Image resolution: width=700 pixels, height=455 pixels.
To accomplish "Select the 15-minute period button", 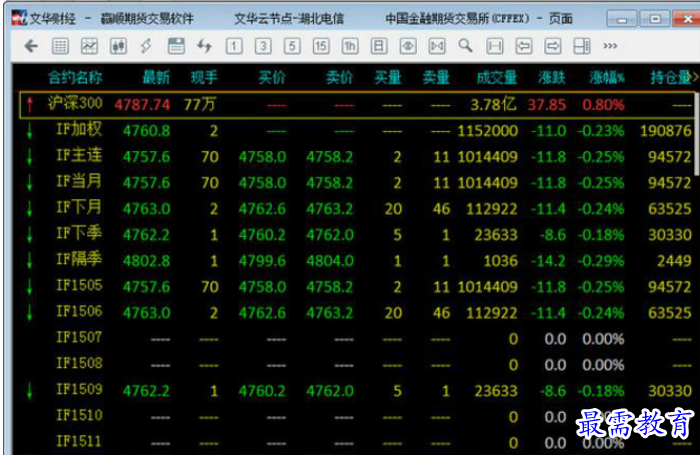I will click(x=321, y=46).
